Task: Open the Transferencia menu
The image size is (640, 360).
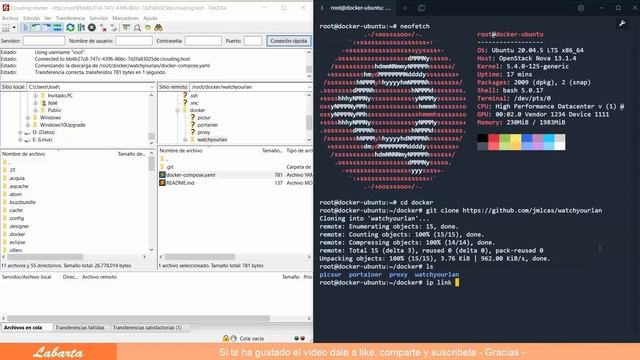Action: [70, 18]
